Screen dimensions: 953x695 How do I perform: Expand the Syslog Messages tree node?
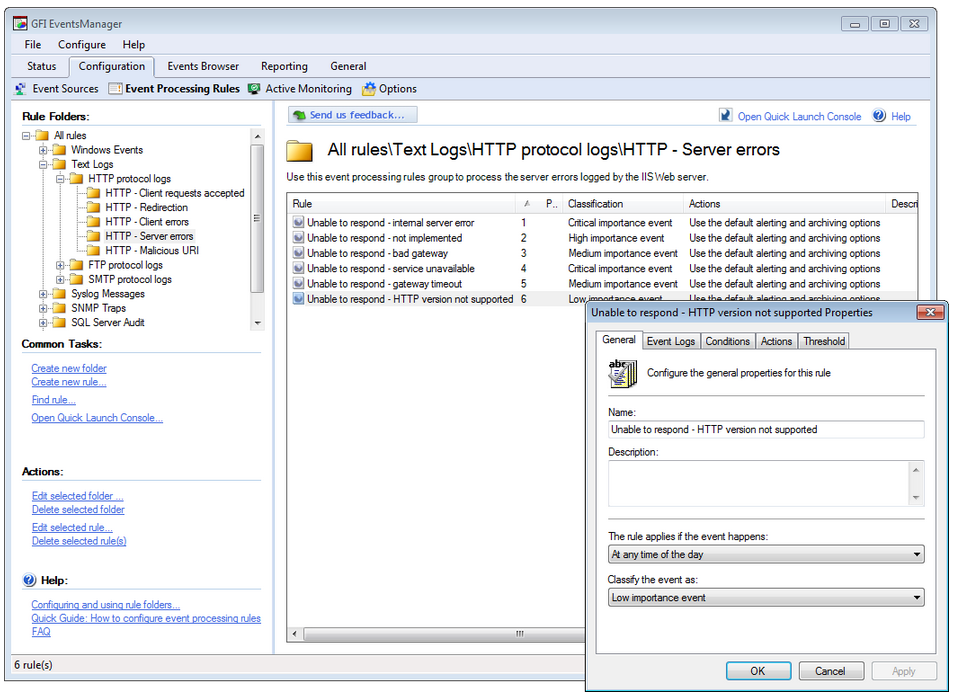pyautogui.click(x=43, y=294)
